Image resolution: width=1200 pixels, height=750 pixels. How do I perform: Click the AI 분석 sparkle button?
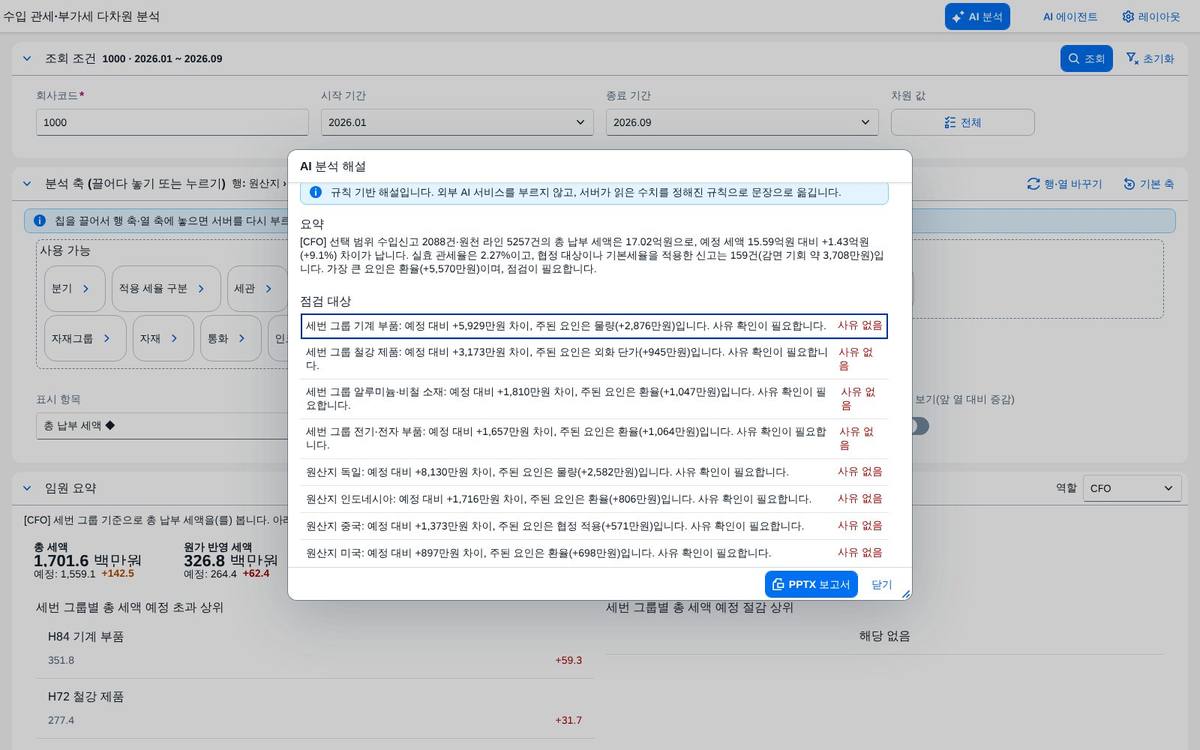pos(977,16)
